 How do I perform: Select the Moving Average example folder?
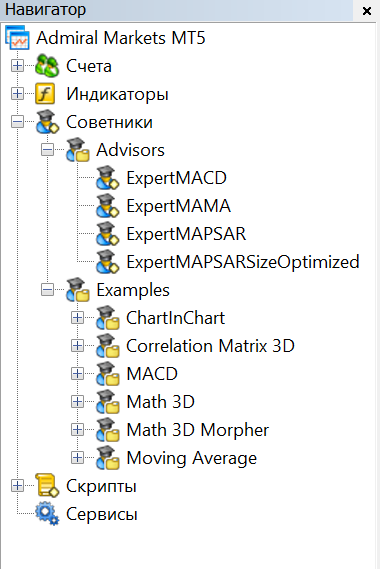[x=191, y=458]
